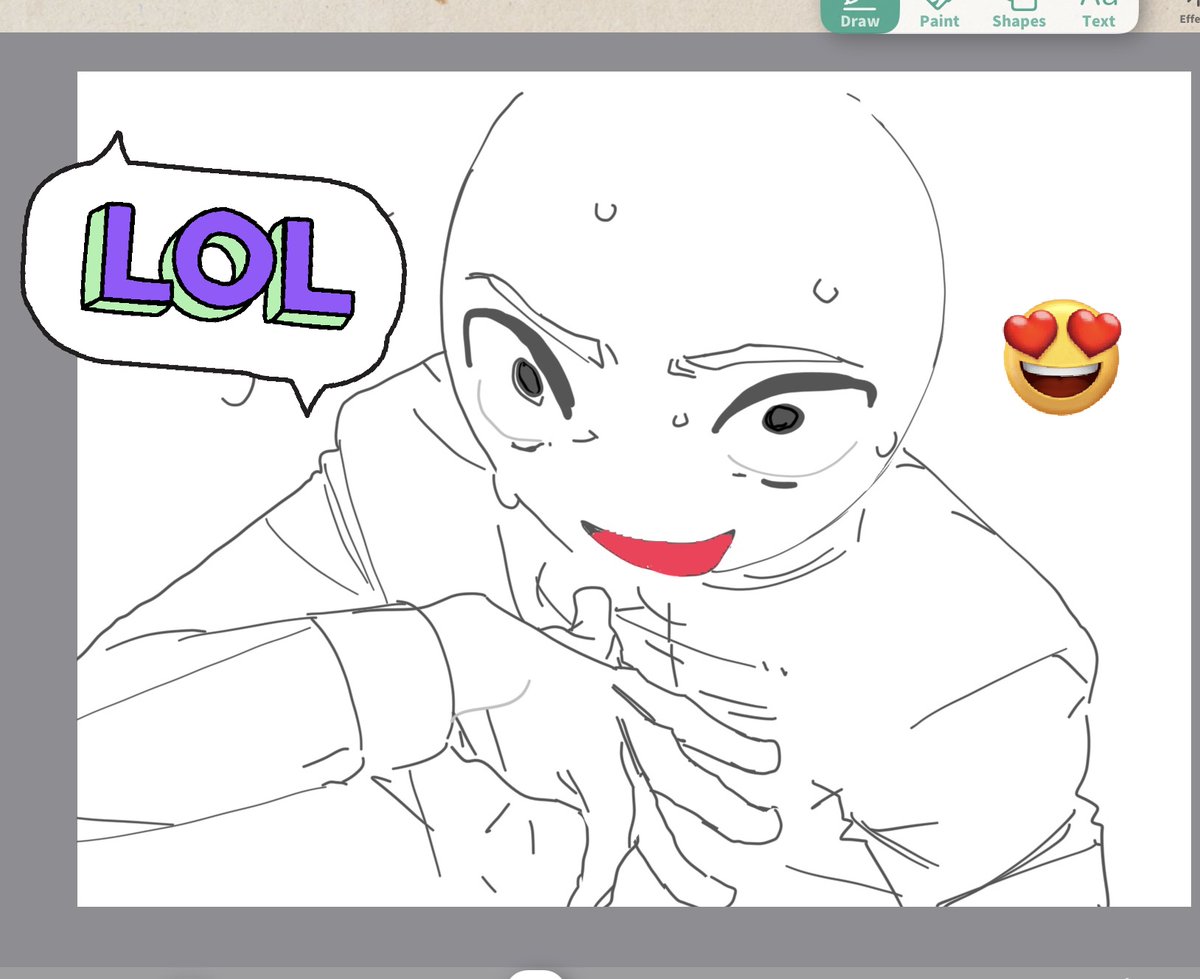The width and height of the screenshot is (1200, 979).
Task: Open the partially visible Effects option
Action: pos(1189,12)
